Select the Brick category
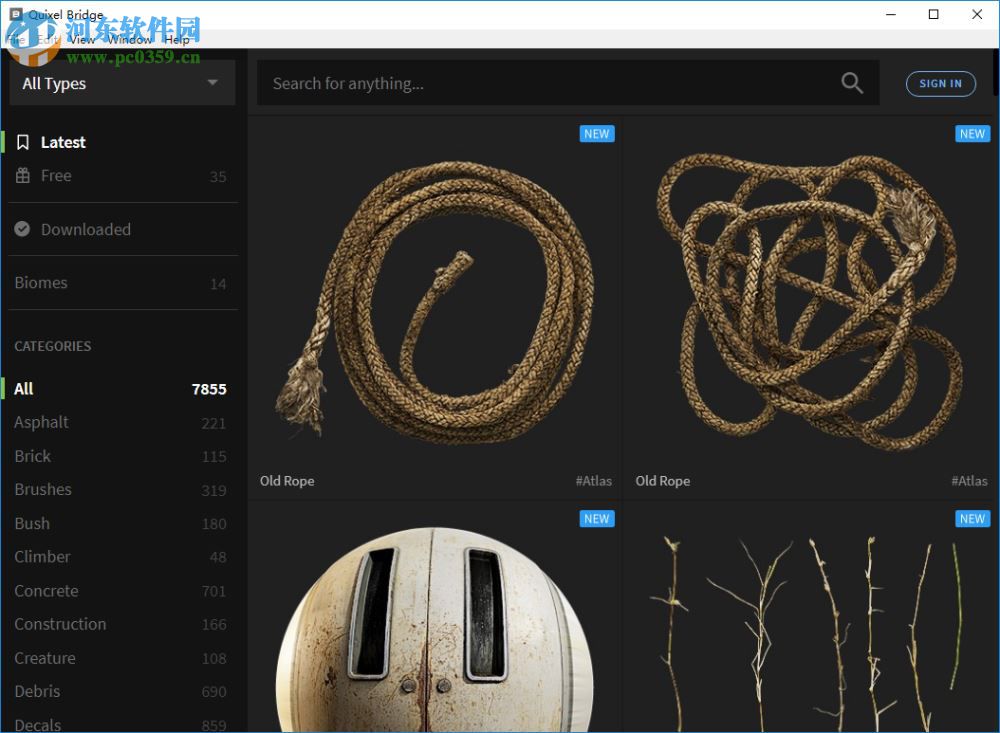Image resolution: width=1000 pixels, height=733 pixels. [x=121, y=456]
